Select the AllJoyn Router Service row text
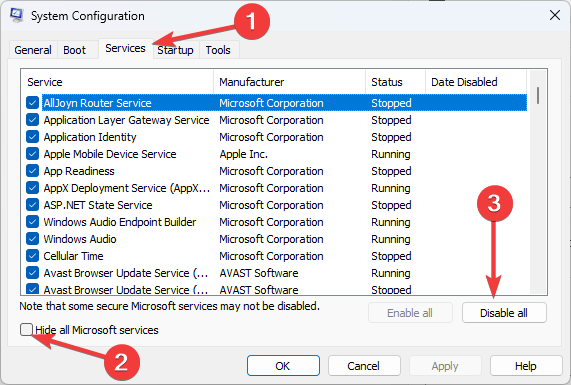Viewport: 571px width, 385px height. click(x=98, y=103)
